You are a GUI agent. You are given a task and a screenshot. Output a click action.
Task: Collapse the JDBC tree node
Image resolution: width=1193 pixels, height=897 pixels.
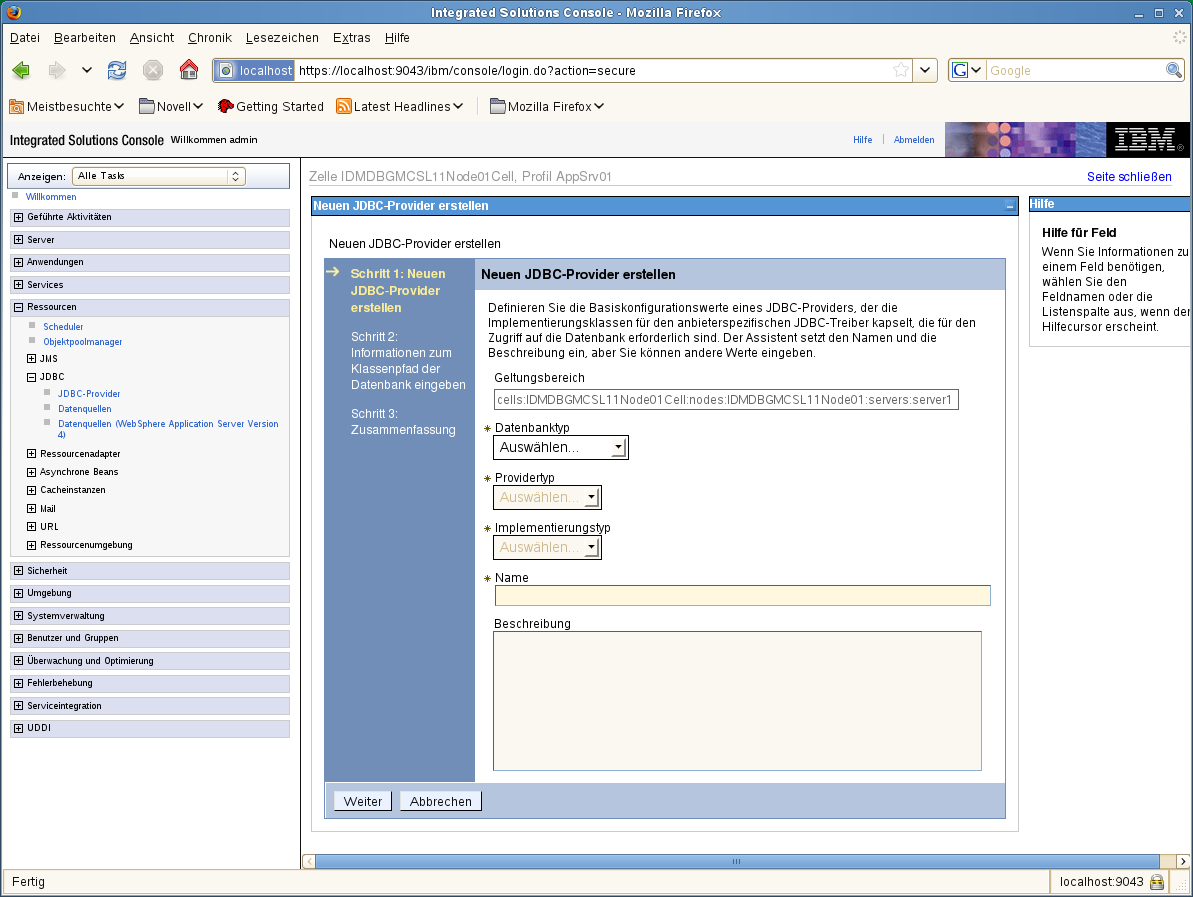[x=31, y=377]
